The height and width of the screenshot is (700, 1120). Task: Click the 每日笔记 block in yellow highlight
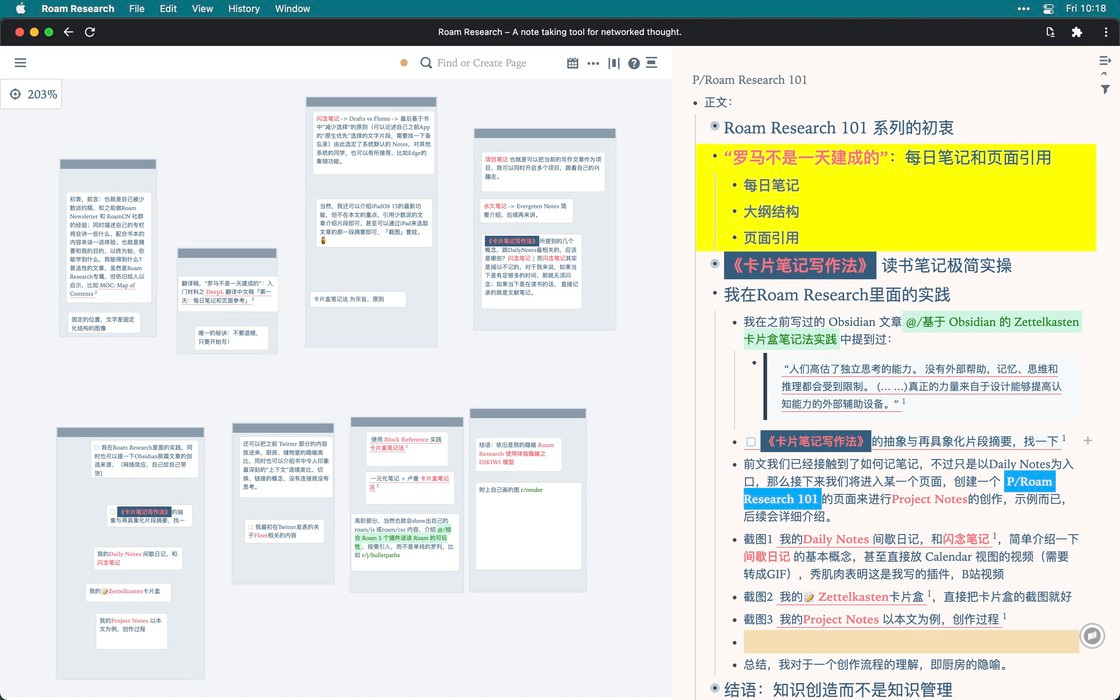771,185
